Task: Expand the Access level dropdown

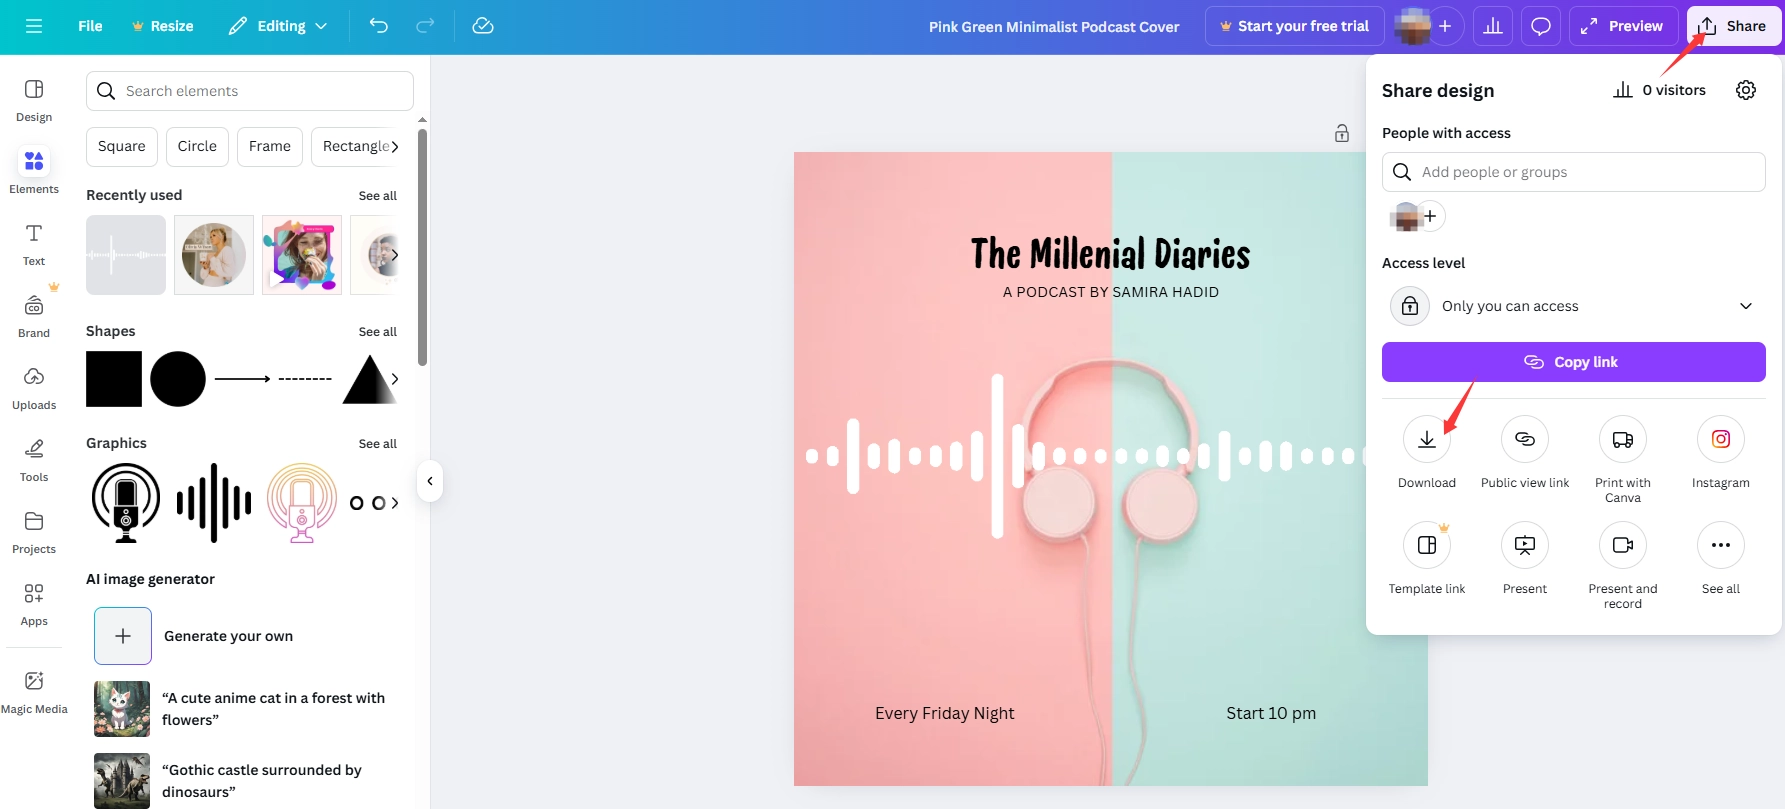Action: tap(1574, 306)
